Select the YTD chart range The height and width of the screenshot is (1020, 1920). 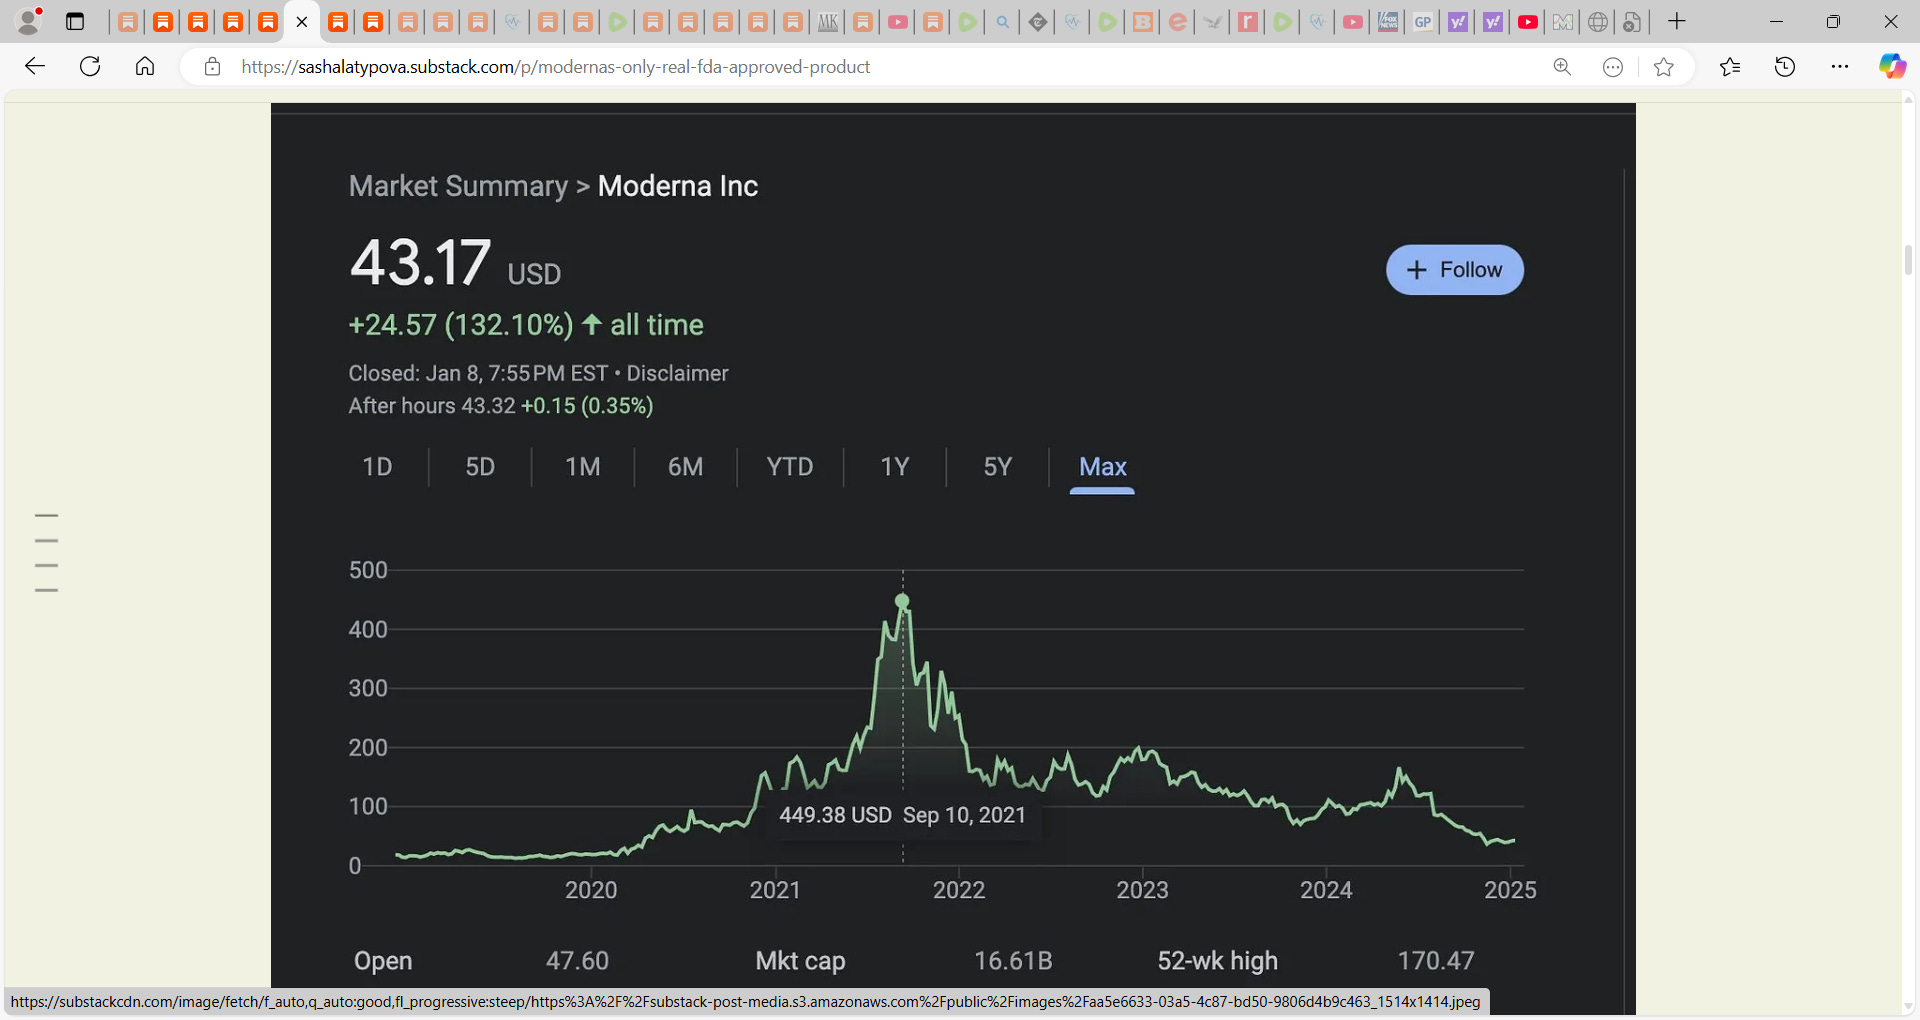tap(790, 467)
